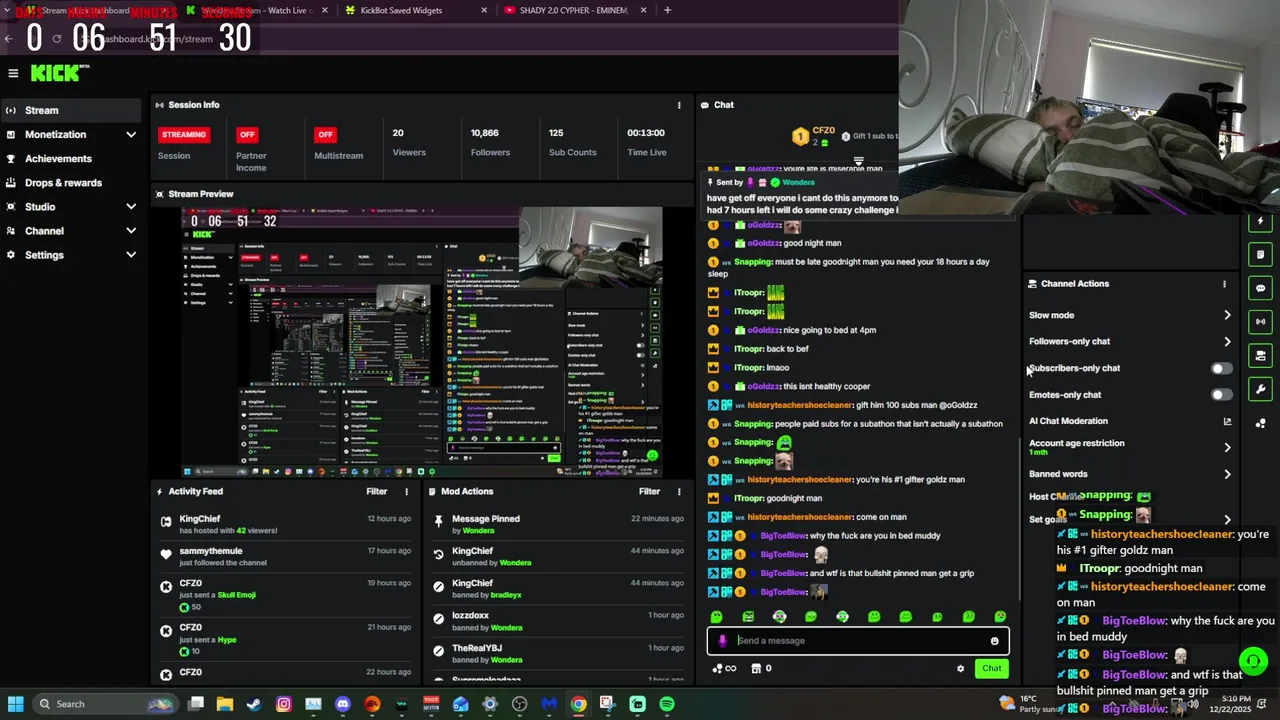
Task: Click lozzdoxx banned entry in Mod Actions
Action: tap(557, 621)
